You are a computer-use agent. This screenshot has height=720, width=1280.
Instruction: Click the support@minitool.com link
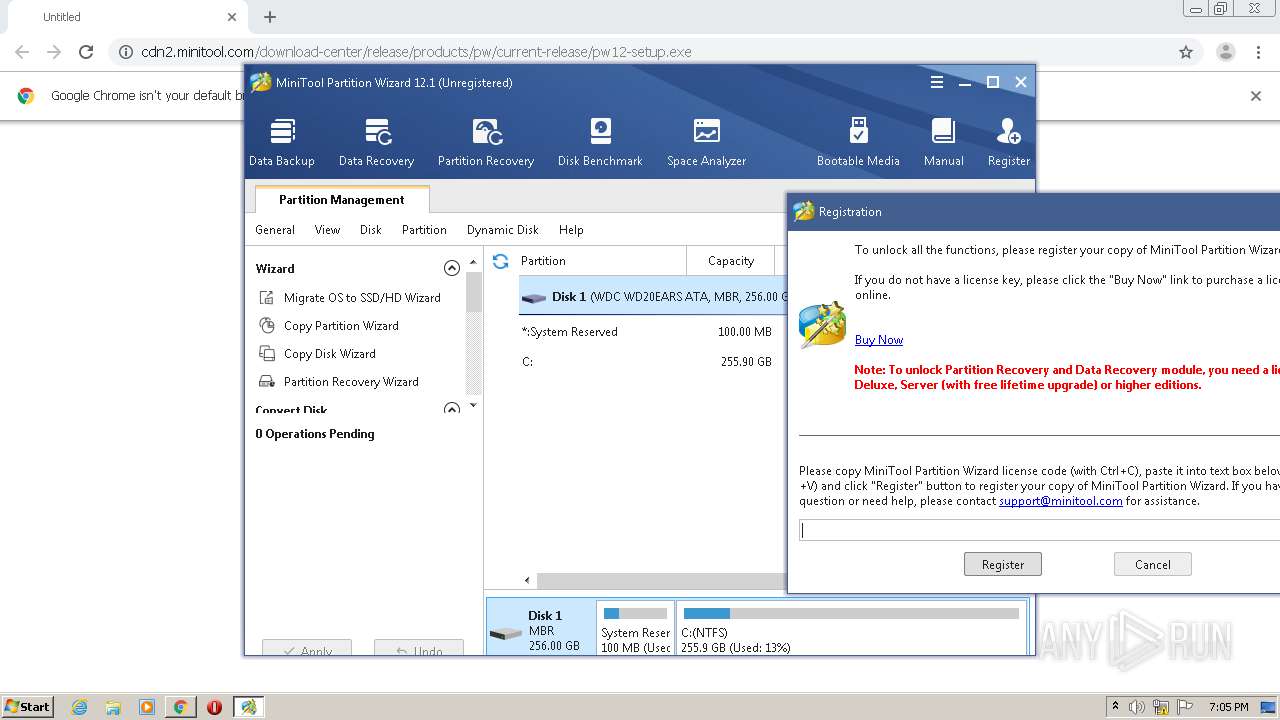tap(1060, 501)
